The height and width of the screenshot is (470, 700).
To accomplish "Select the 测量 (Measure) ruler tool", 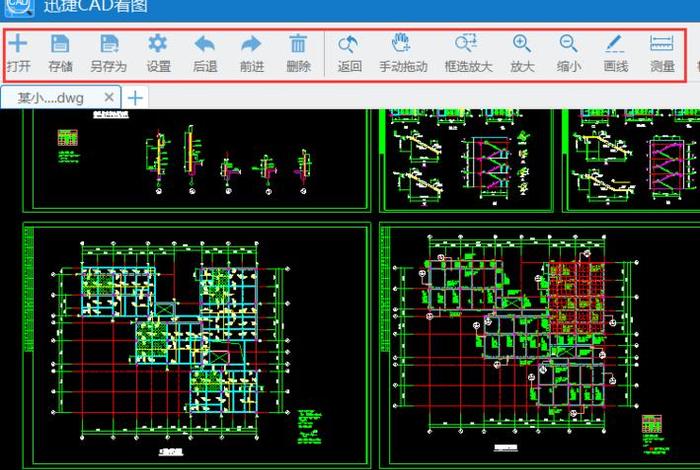I will 662,44.
